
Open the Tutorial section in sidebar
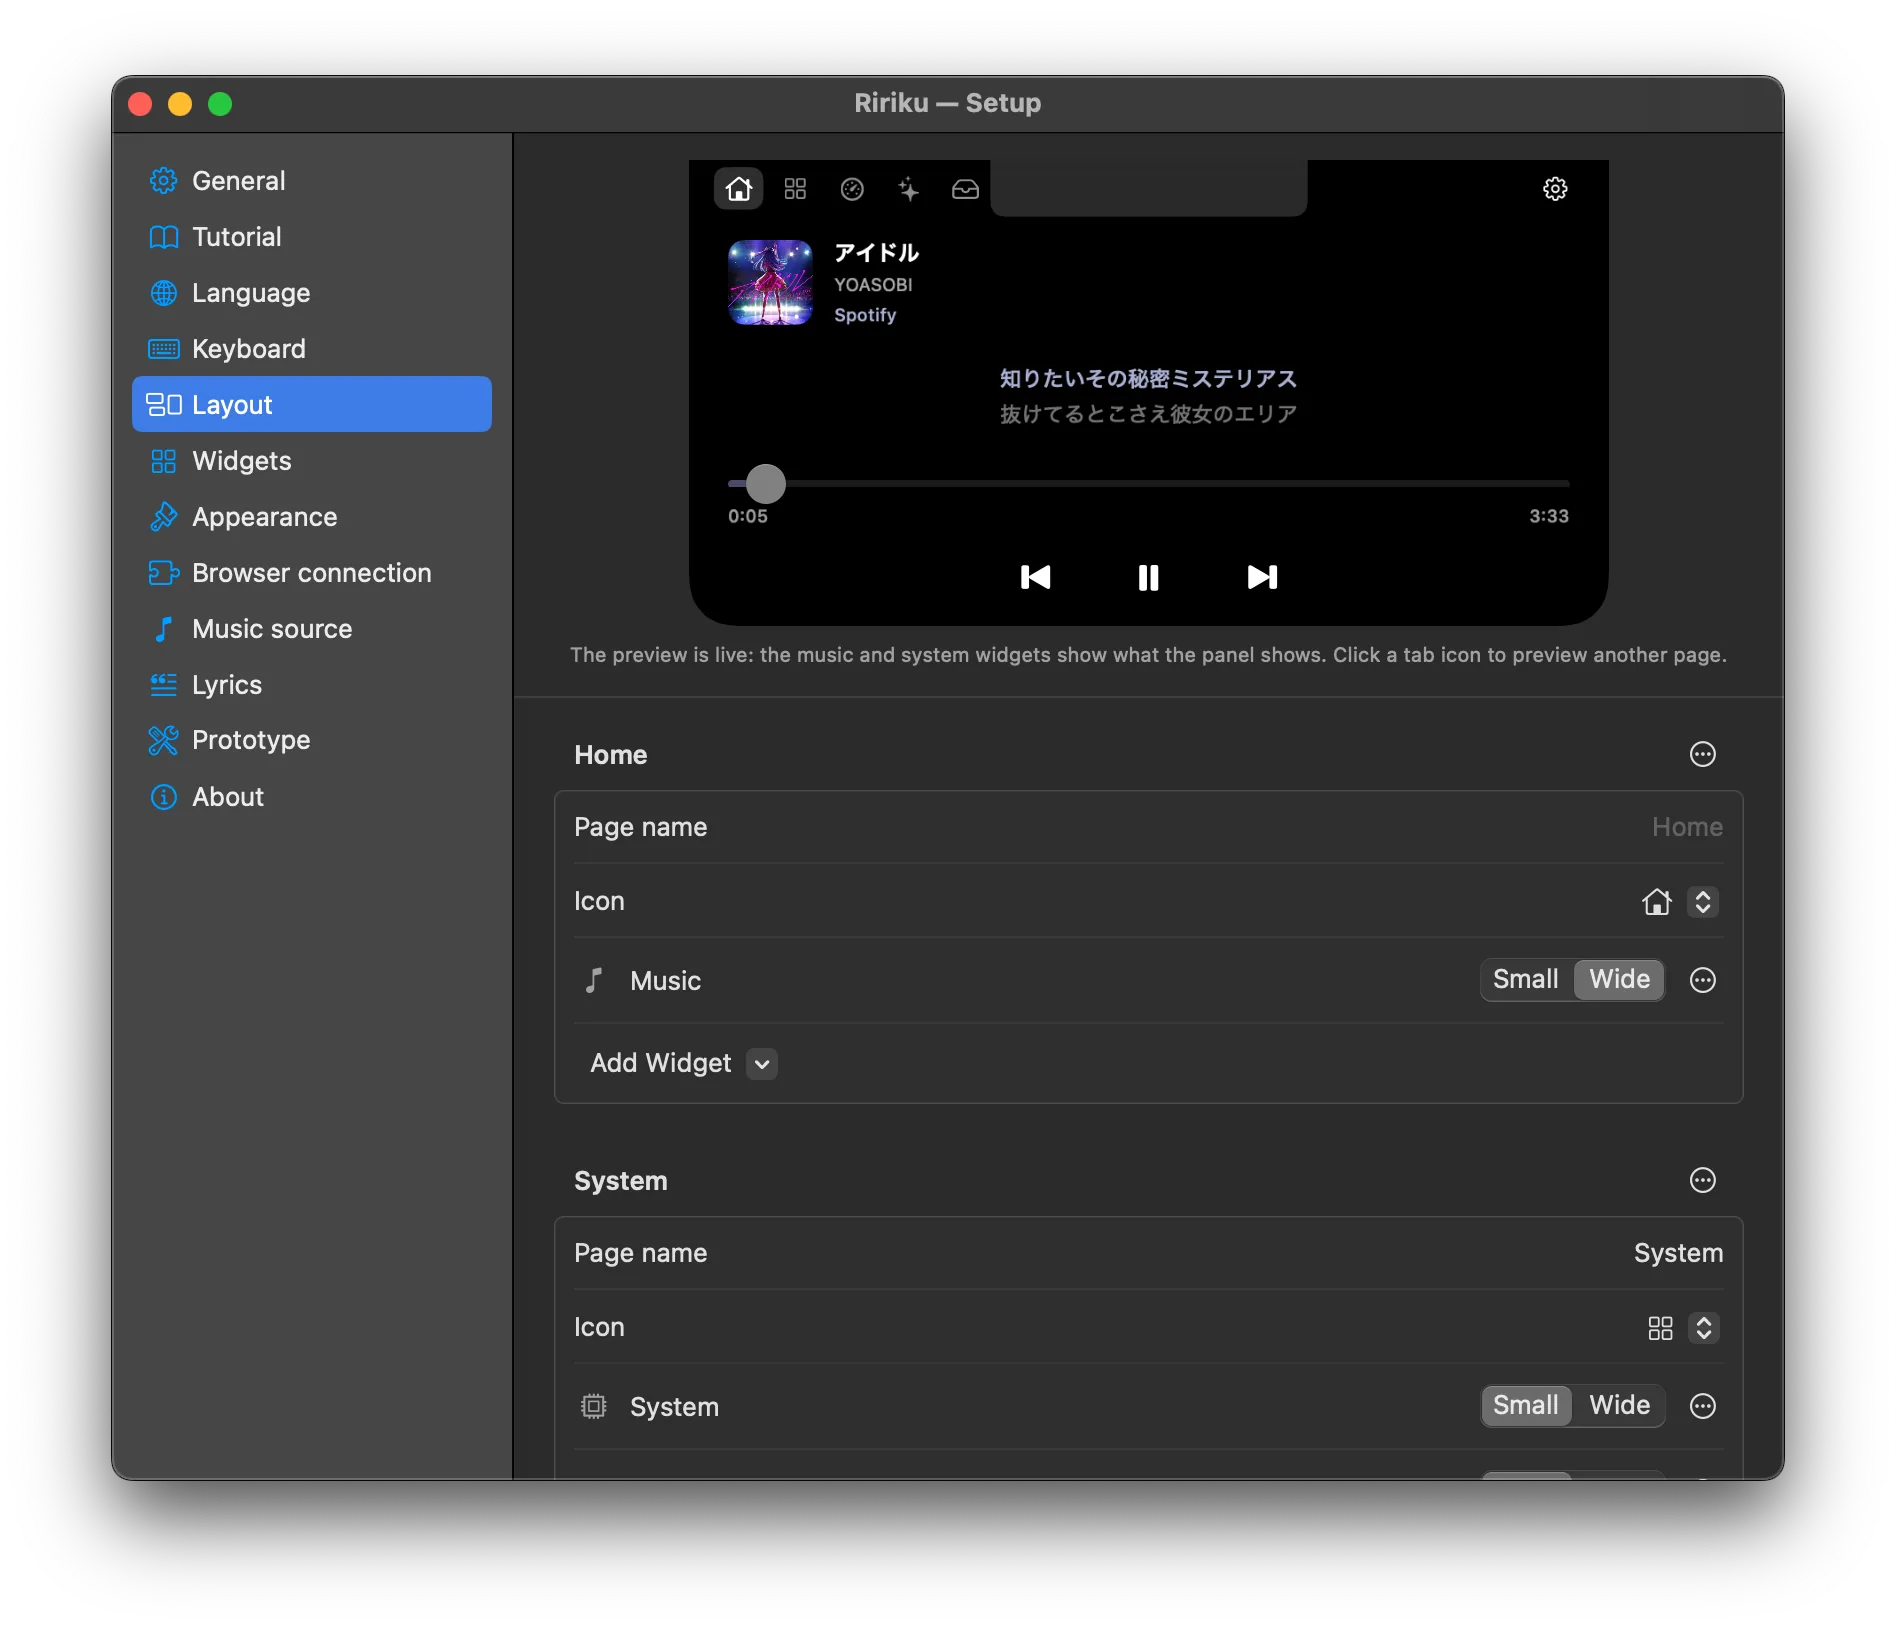point(311,237)
